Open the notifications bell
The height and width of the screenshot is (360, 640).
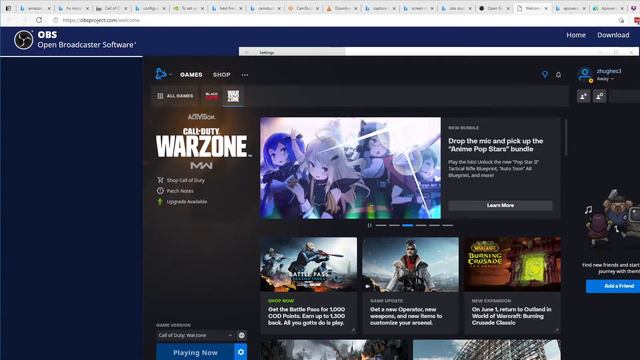(x=558, y=75)
